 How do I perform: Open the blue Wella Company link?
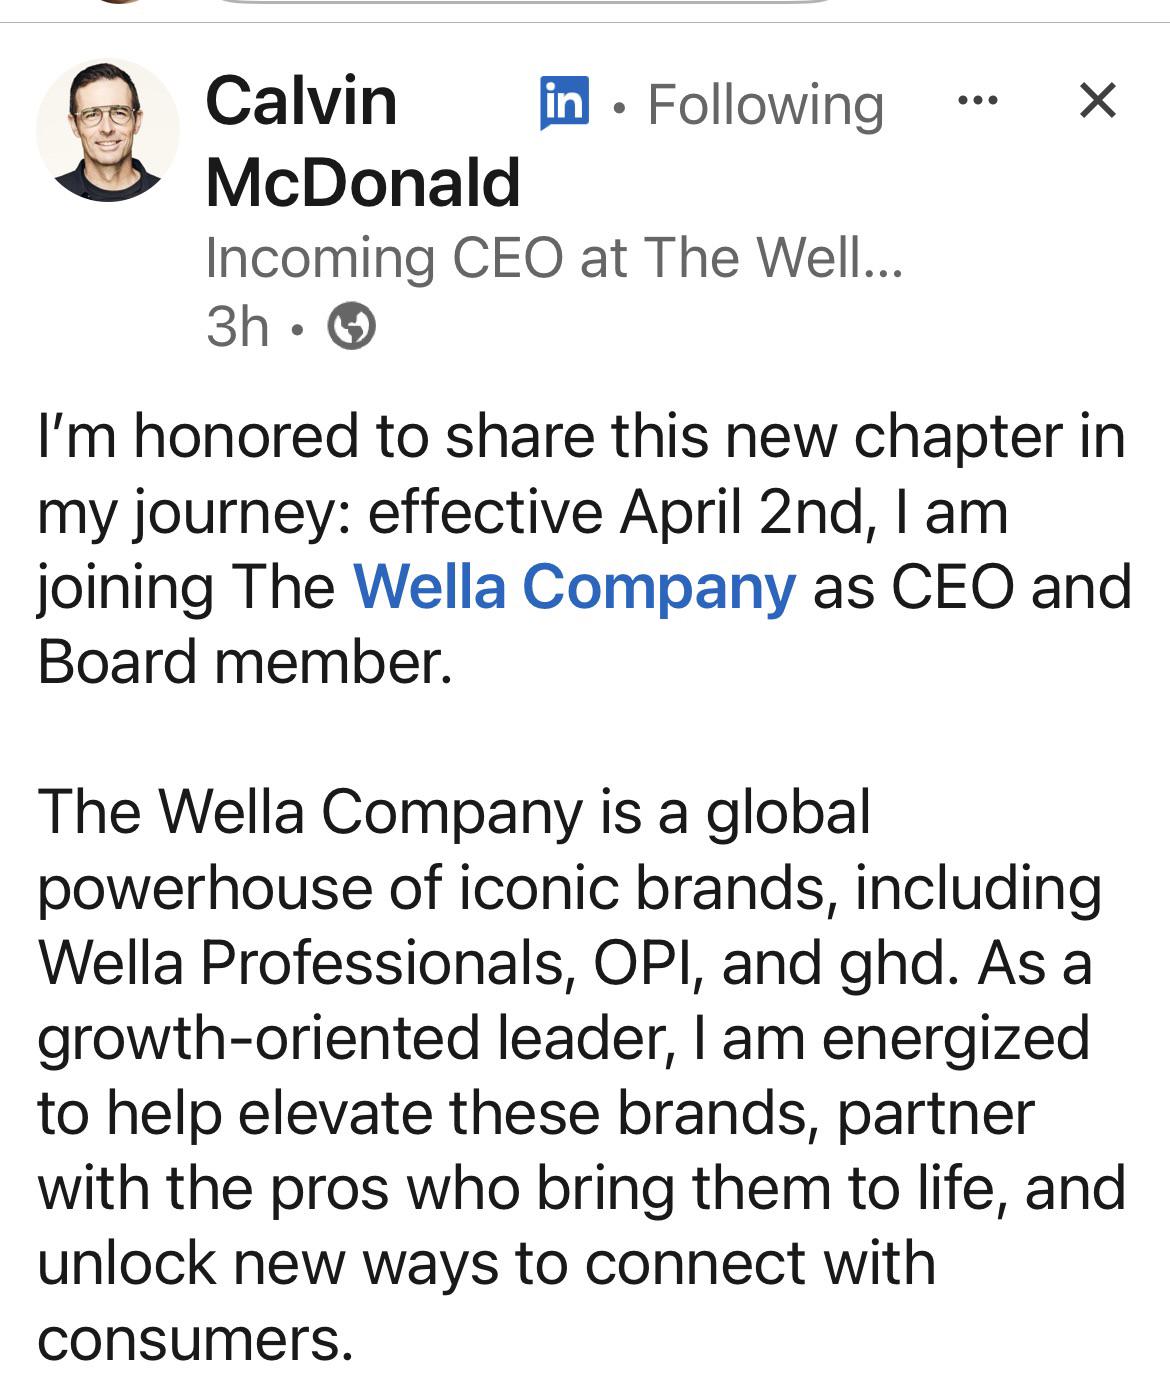tap(574, 587)
